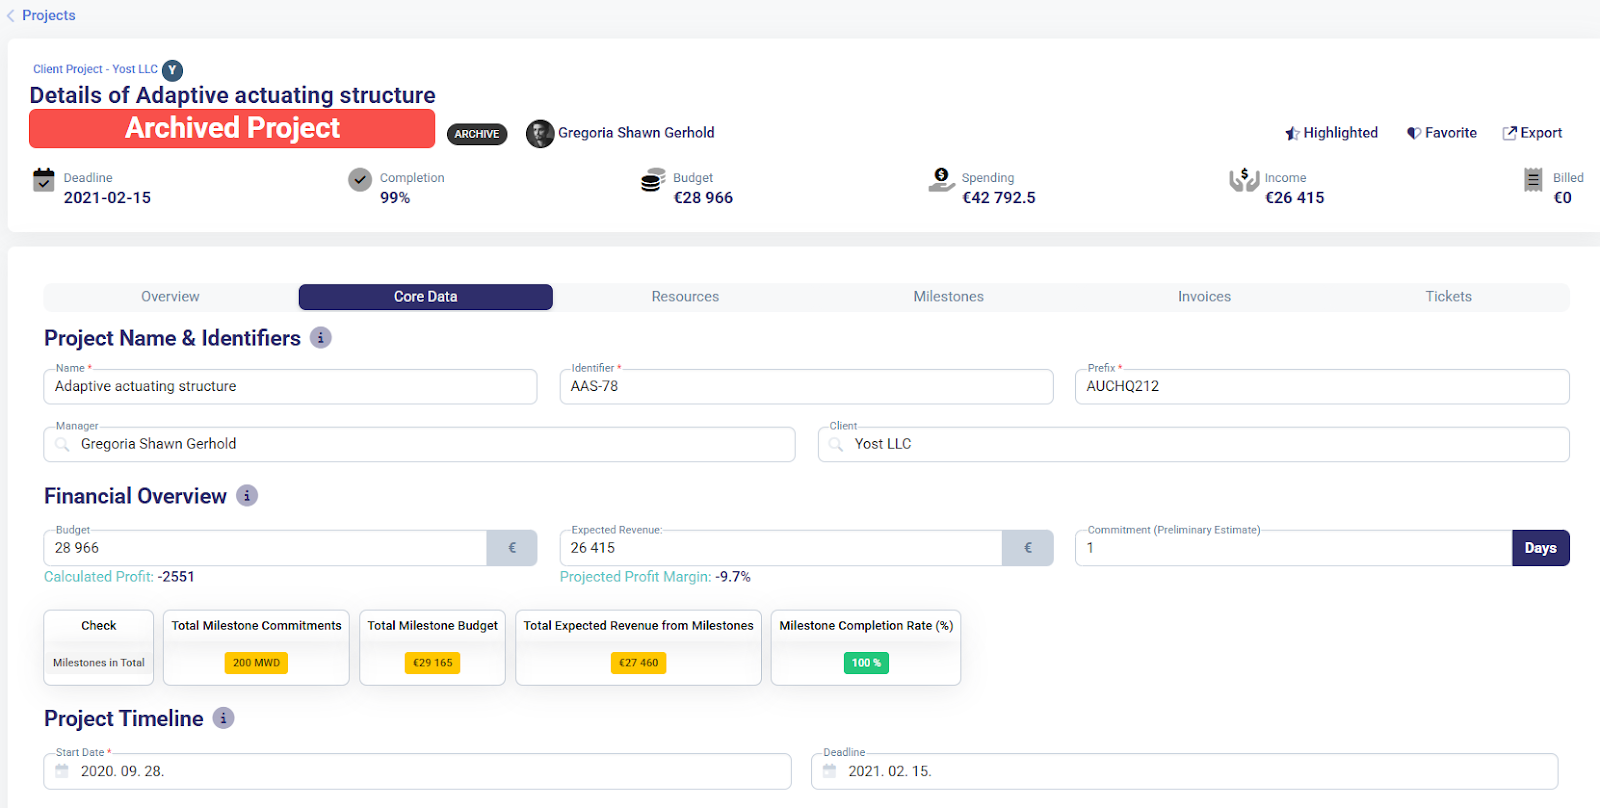Click the Budget input field
This screenshot has height=808, width=1600.
pyautogui.click(x=265, y=548)
